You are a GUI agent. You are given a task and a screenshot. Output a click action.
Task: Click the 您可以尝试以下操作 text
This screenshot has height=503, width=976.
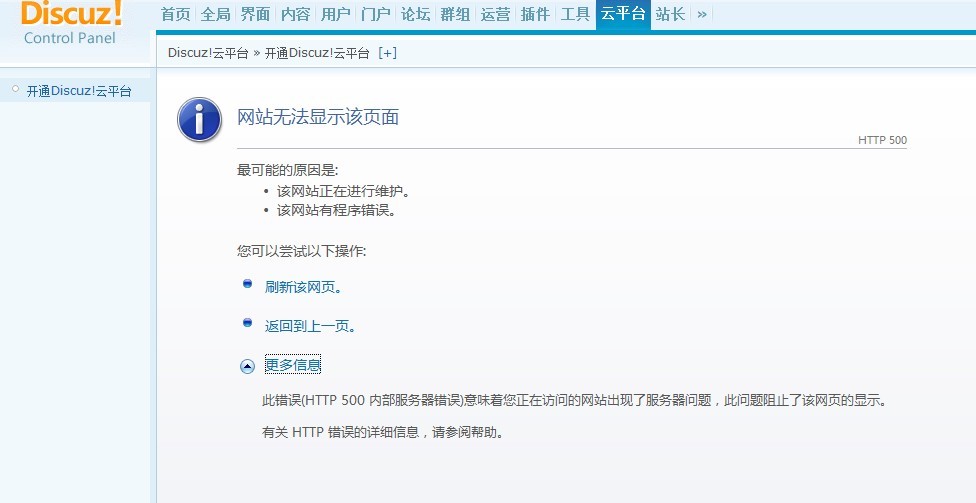(301, 251)
